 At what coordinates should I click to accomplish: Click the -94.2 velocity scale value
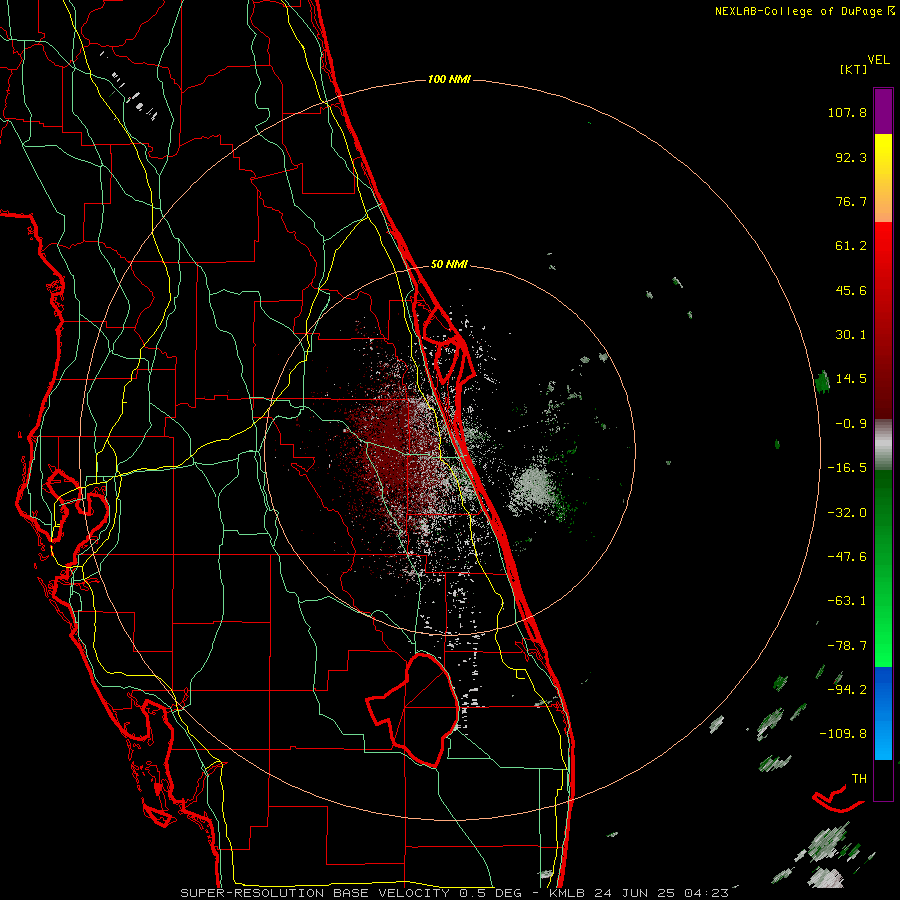click(x=847, y=689)
